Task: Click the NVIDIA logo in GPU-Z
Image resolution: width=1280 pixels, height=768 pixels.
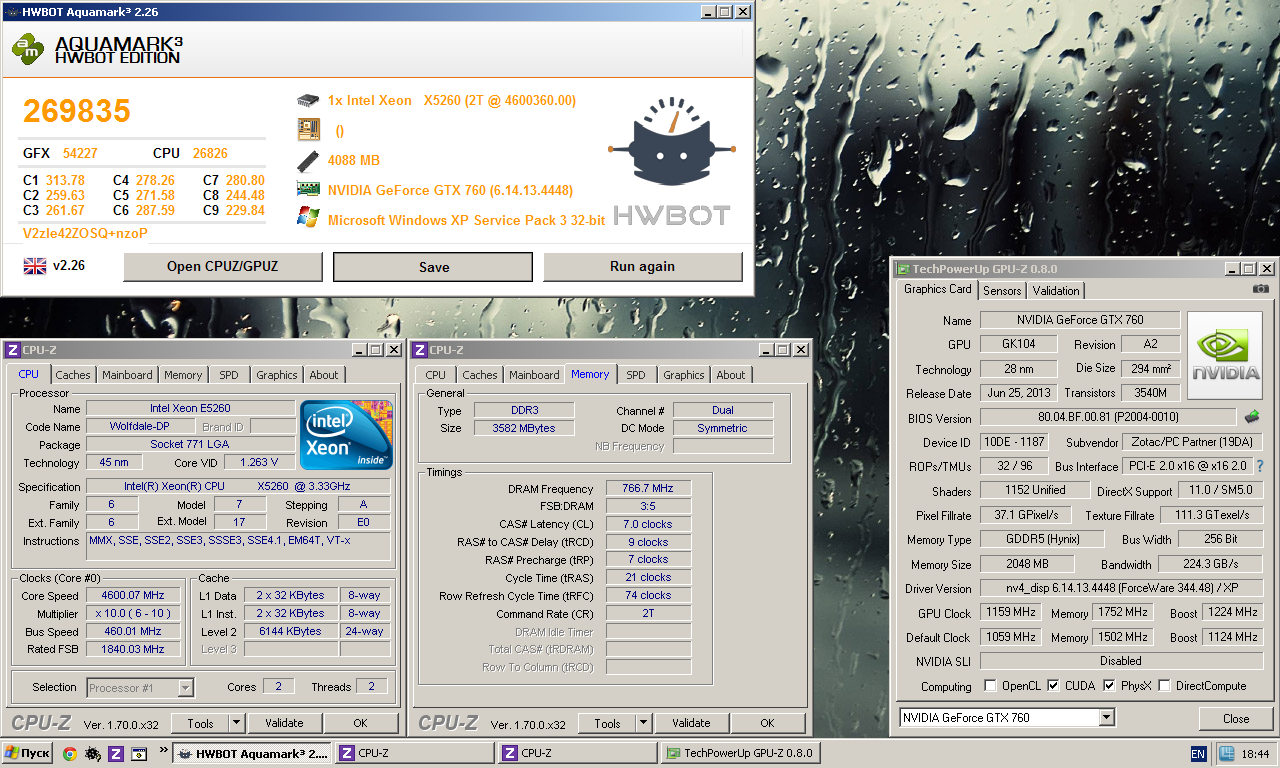Action: 1224,357
